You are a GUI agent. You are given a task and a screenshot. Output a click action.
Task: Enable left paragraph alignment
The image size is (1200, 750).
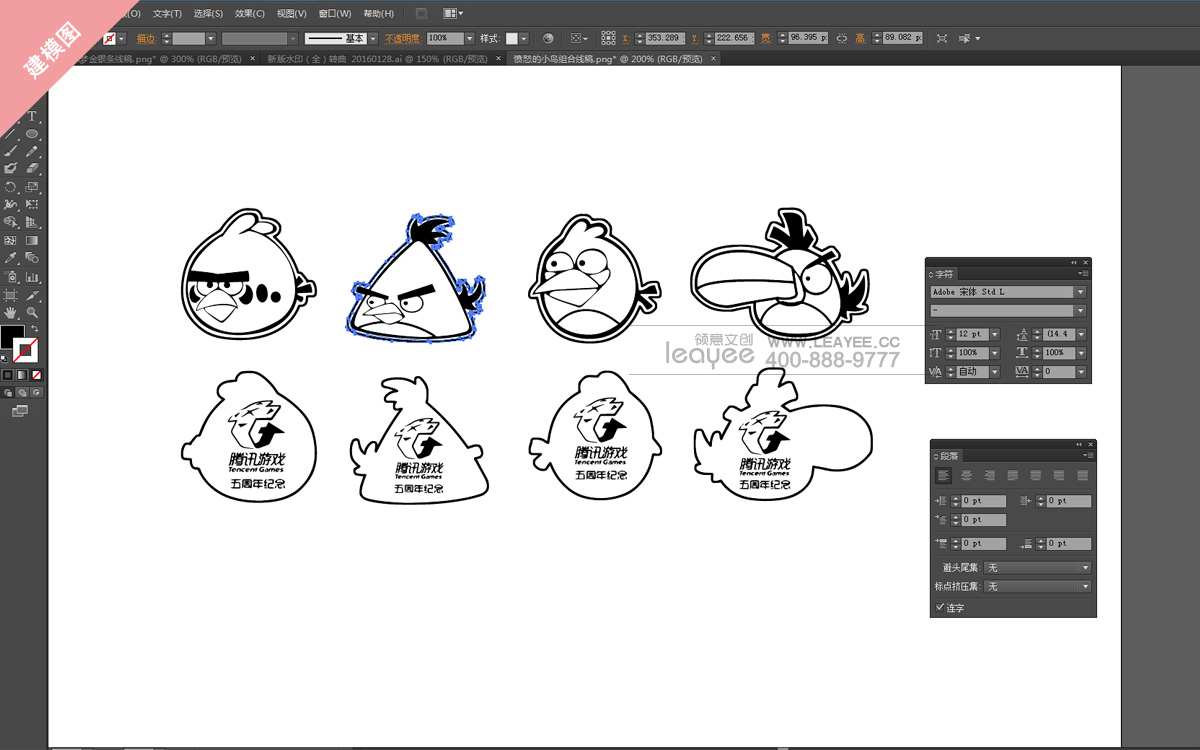(x=943, y=476)
